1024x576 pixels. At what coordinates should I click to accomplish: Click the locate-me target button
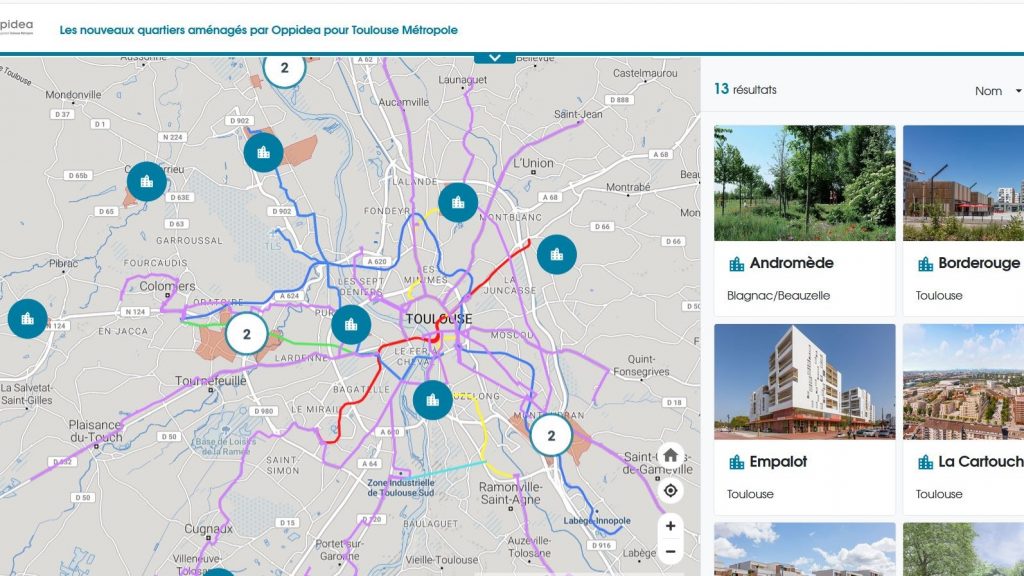[x=671, y=490]
